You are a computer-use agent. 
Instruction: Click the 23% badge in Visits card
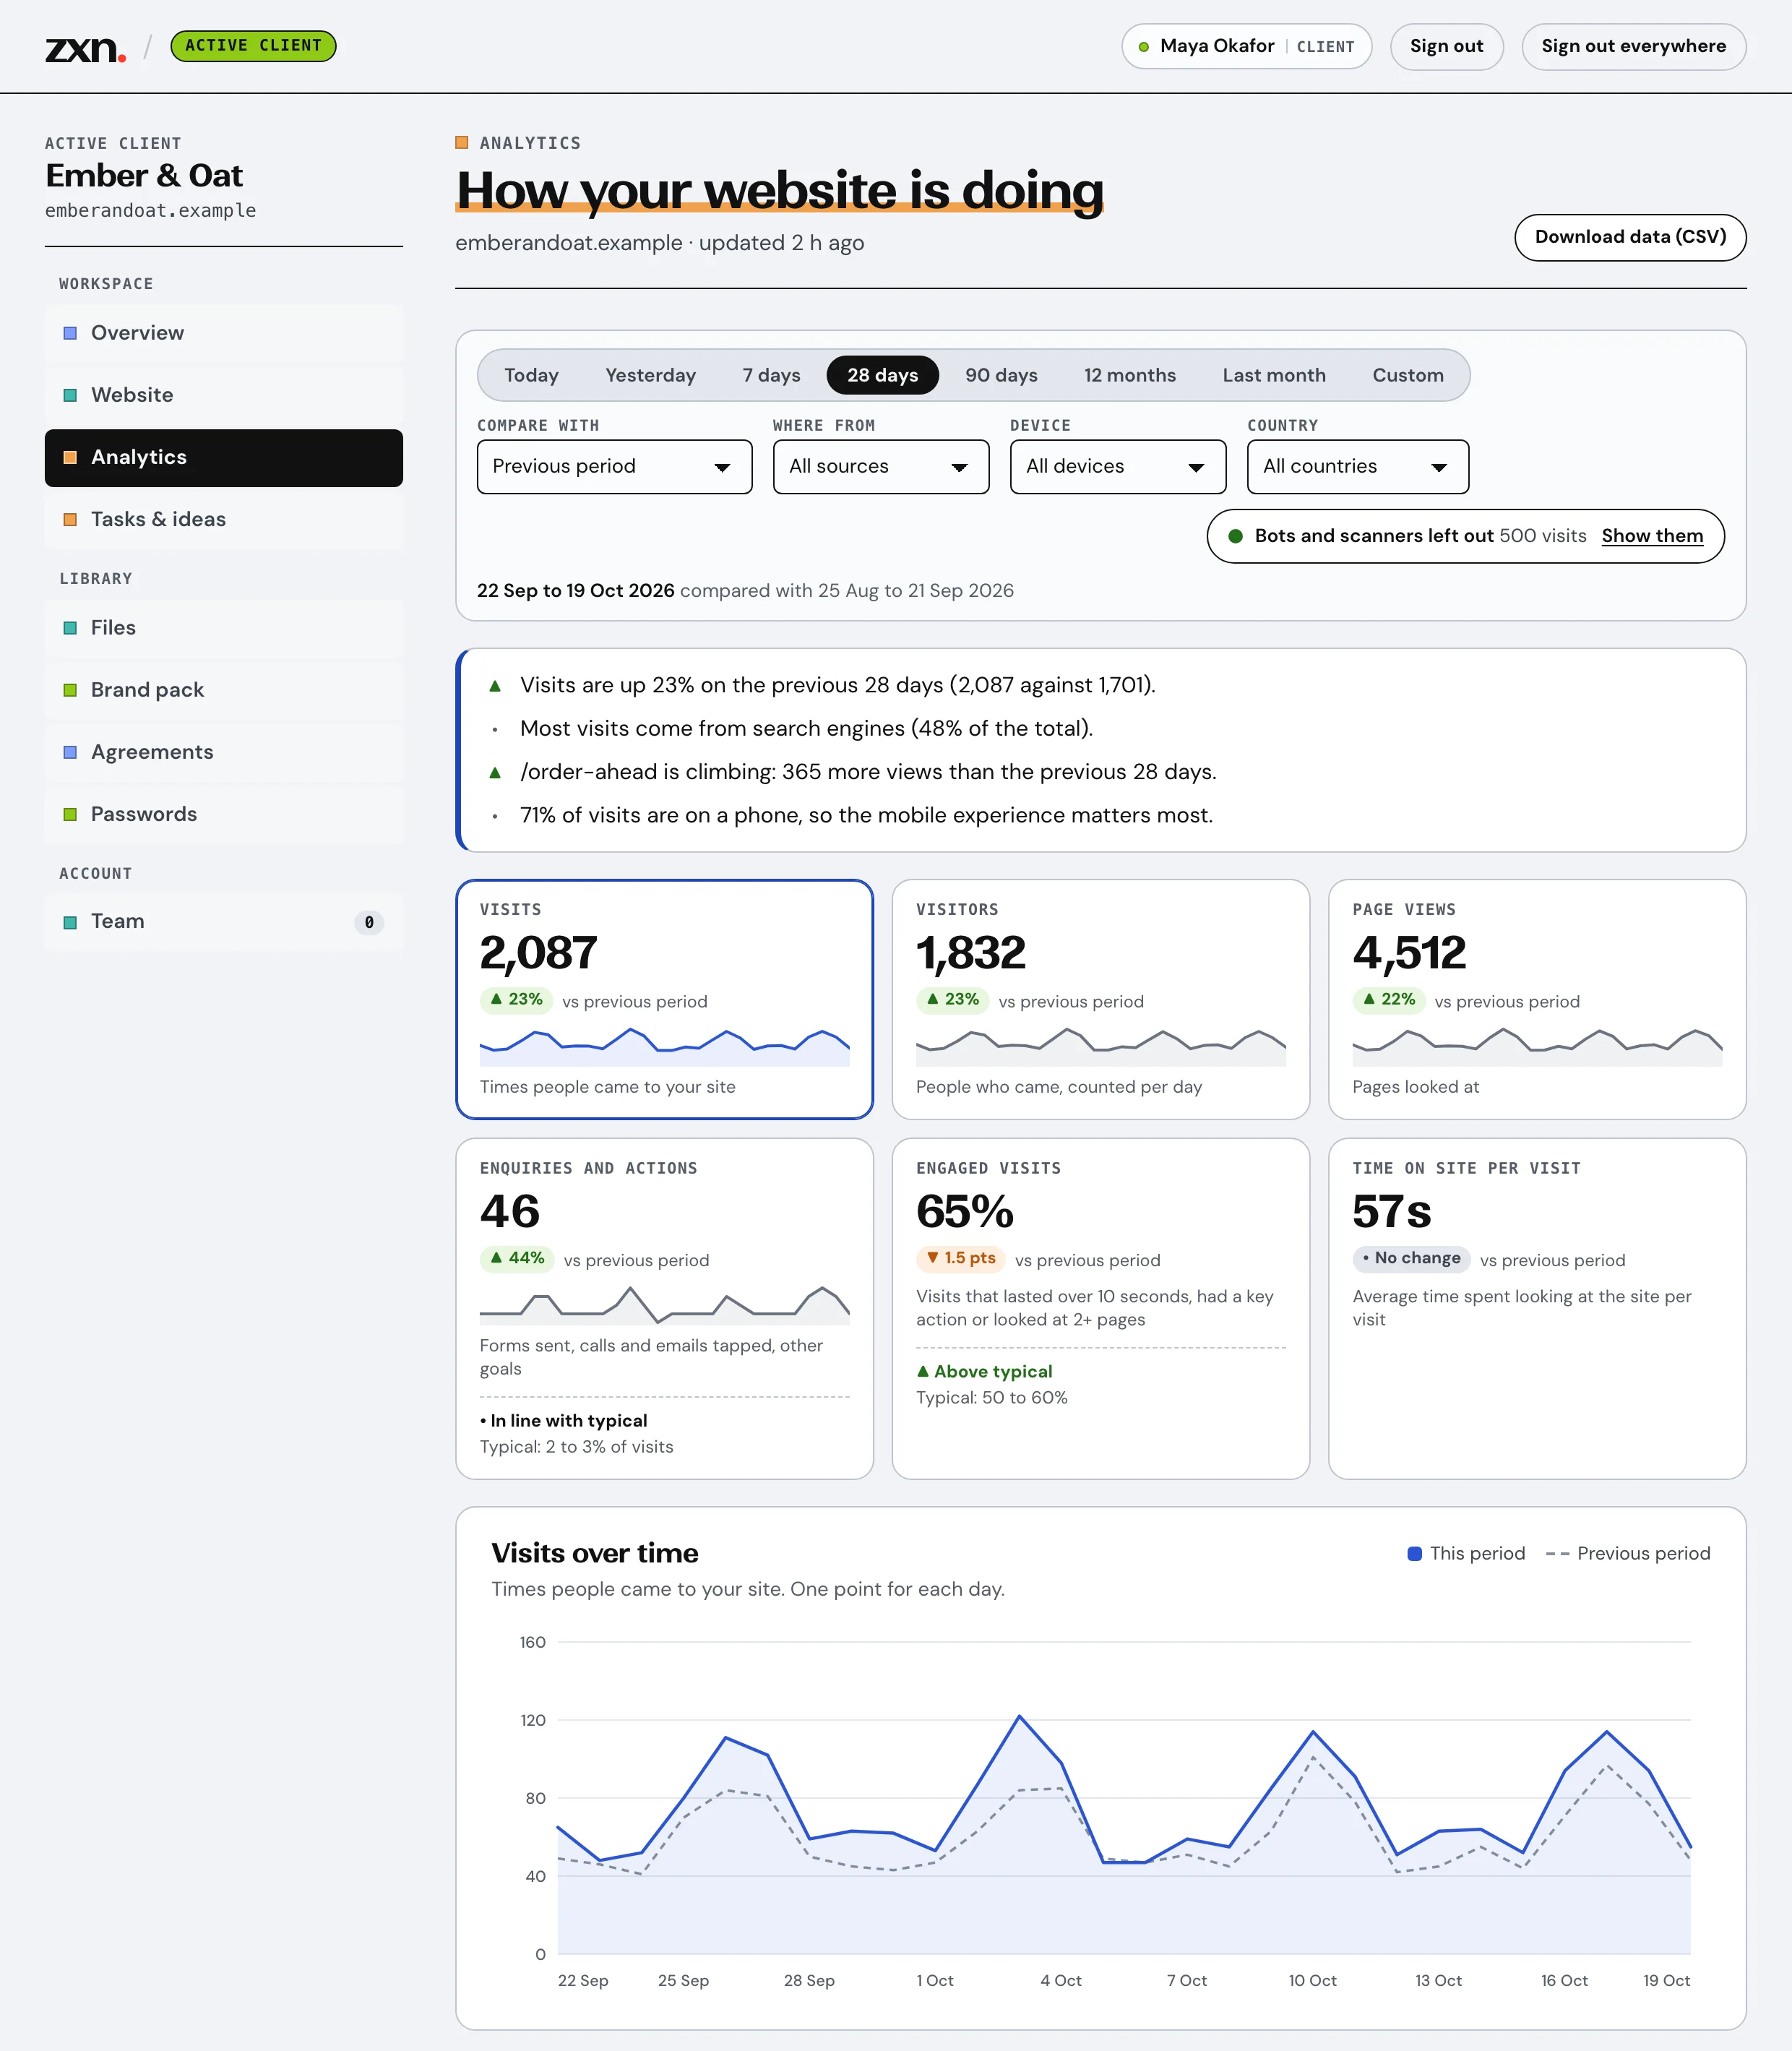click(516, 1000)
